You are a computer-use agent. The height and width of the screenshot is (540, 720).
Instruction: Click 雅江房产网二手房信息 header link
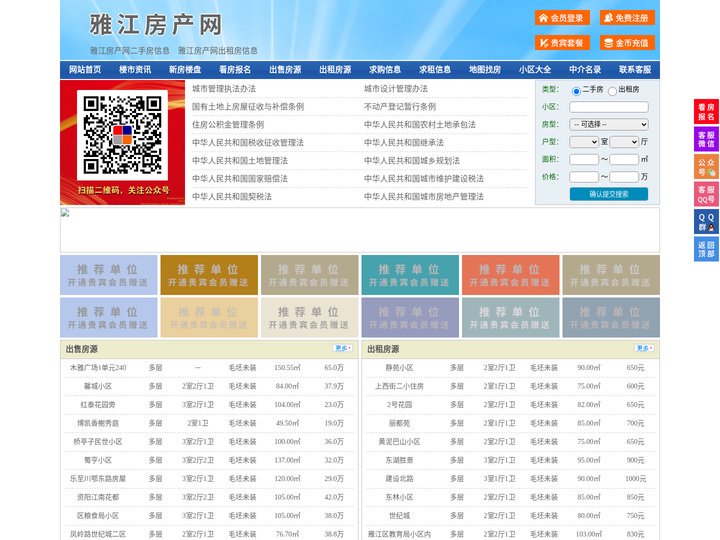pos(130,51)
